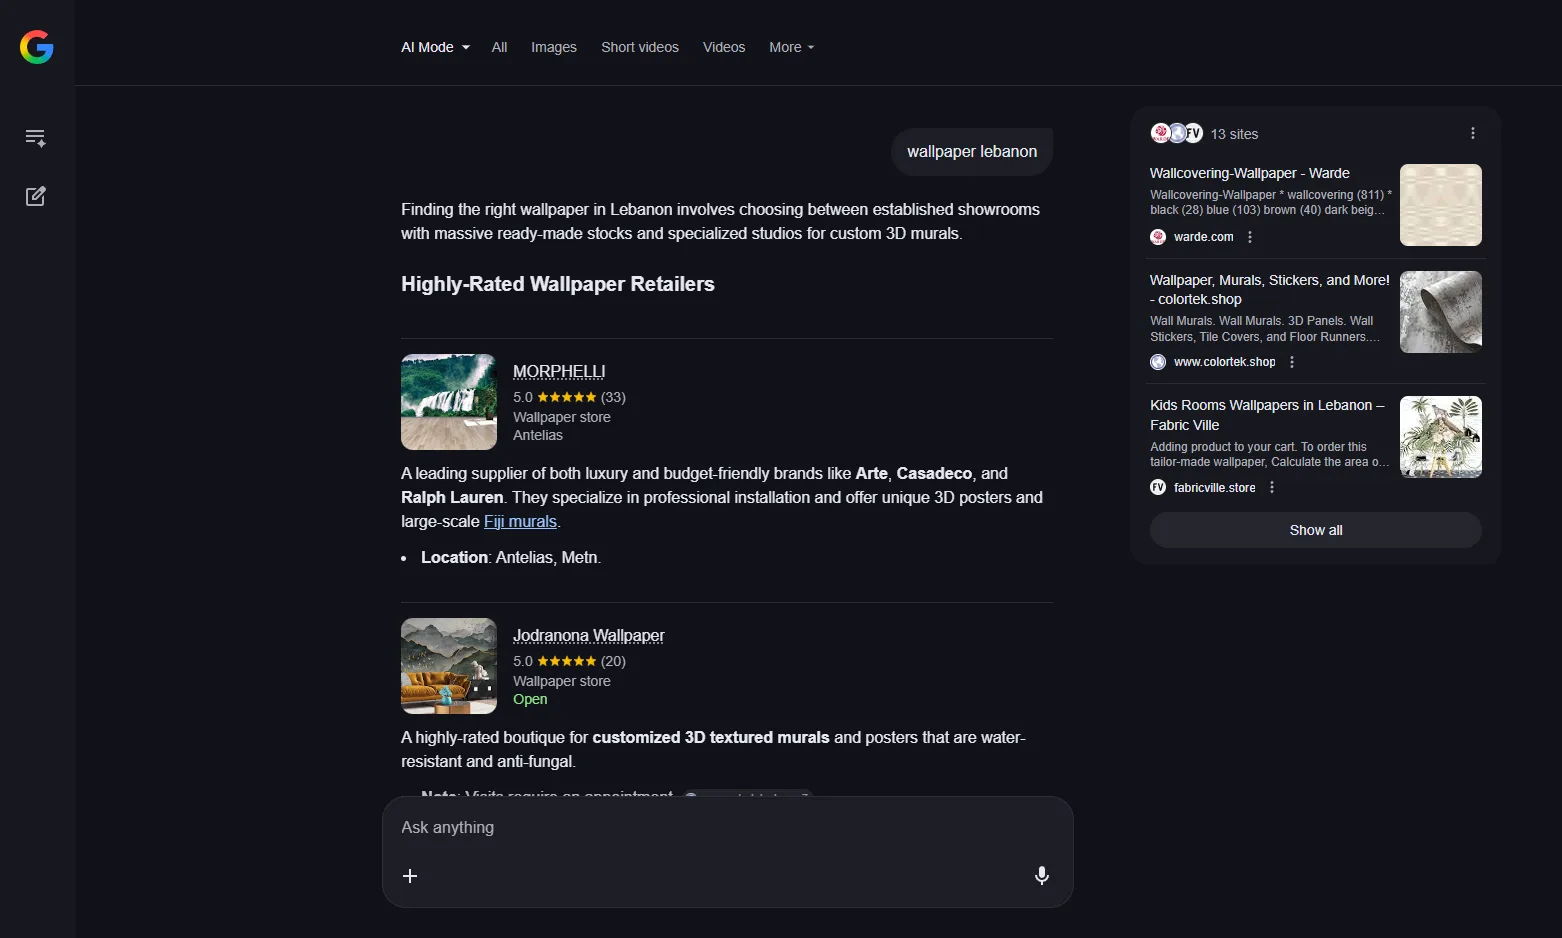1562x938 pixels.
Task: Select the Videos tab
Action: (x=723, y=47)
